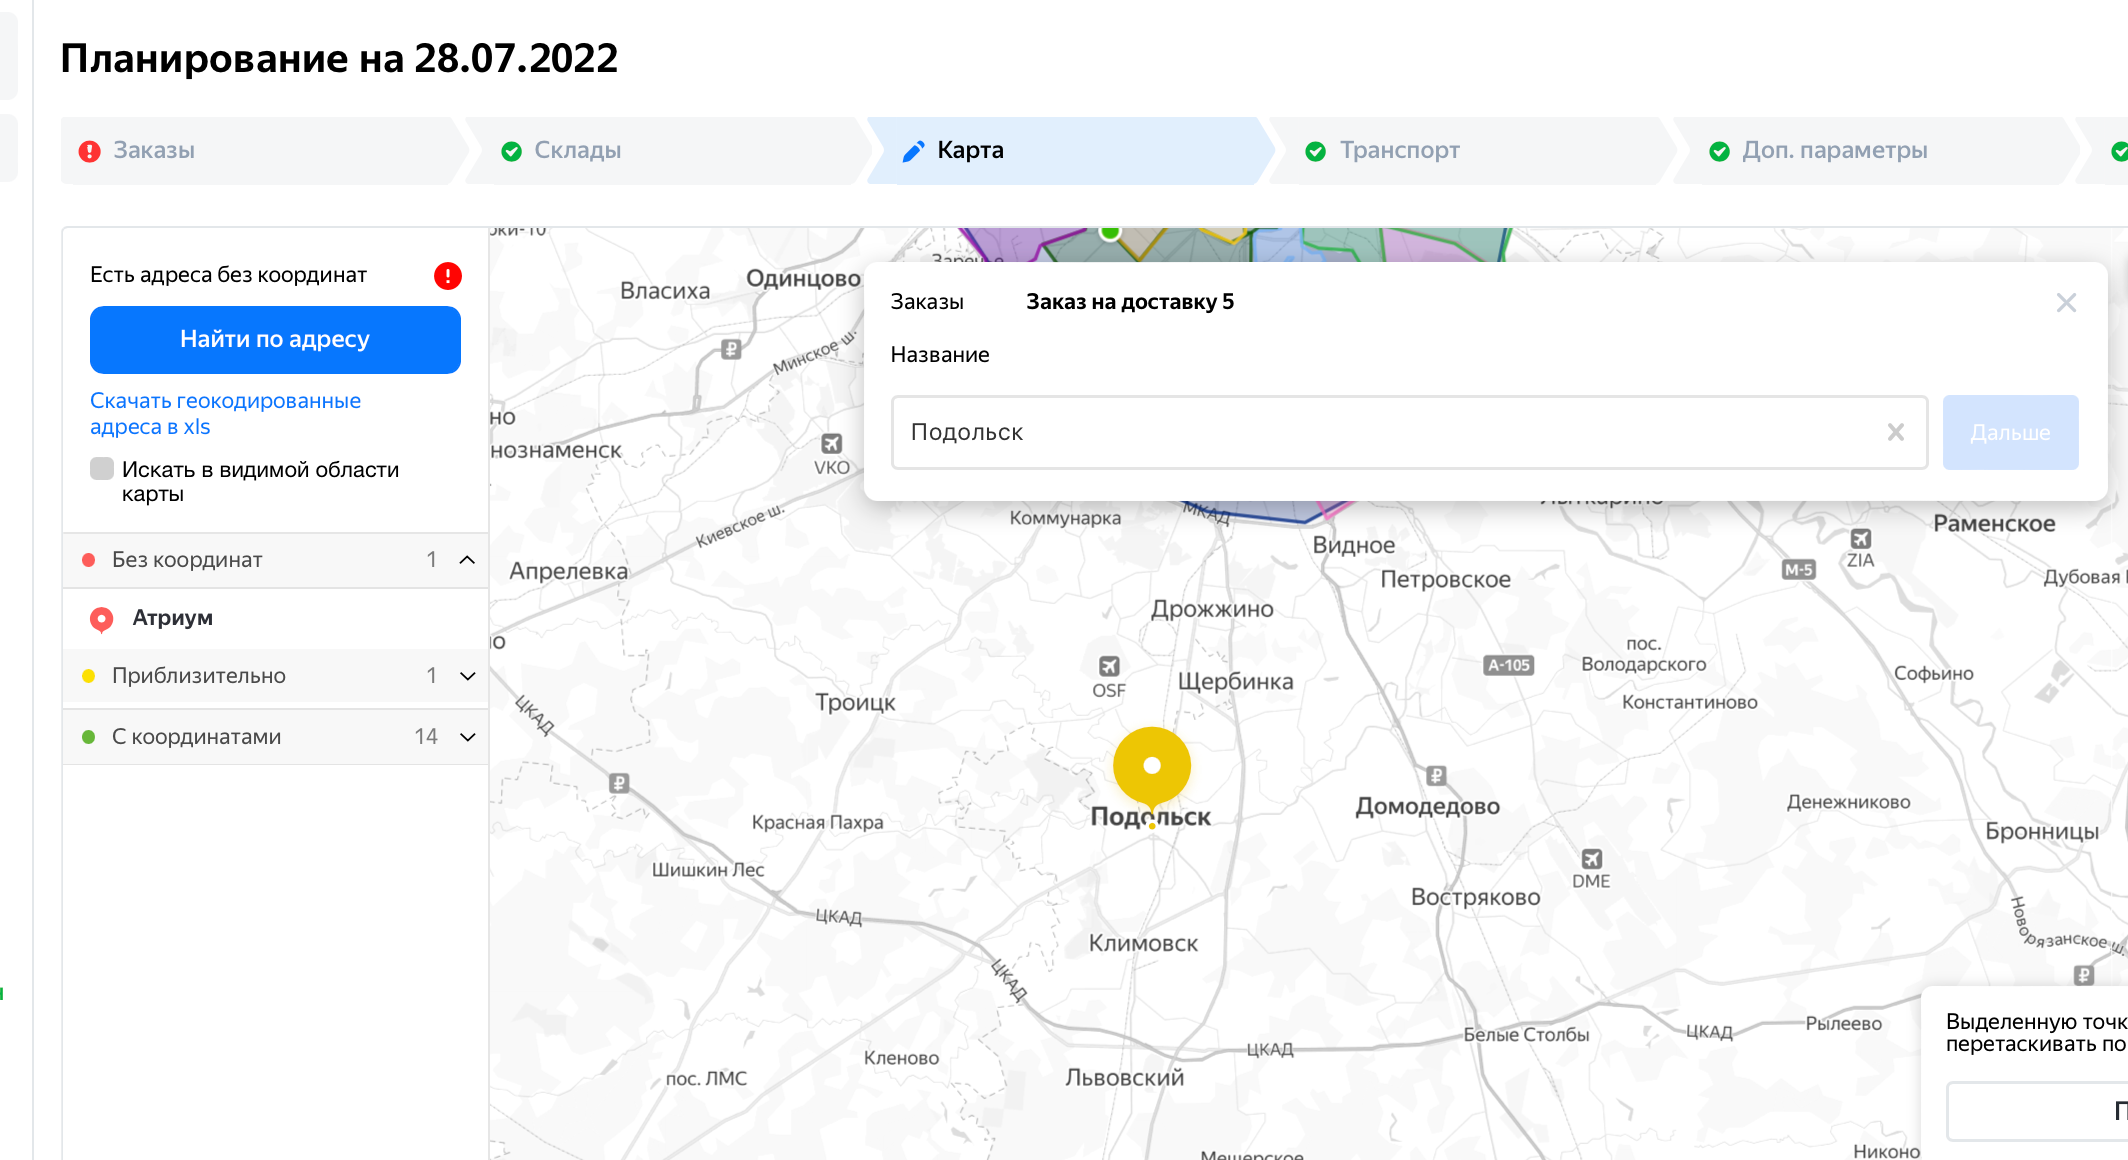Click the Востряково label on the map
Screen dimensions: 2128x1160
[x=1475, y=897]
